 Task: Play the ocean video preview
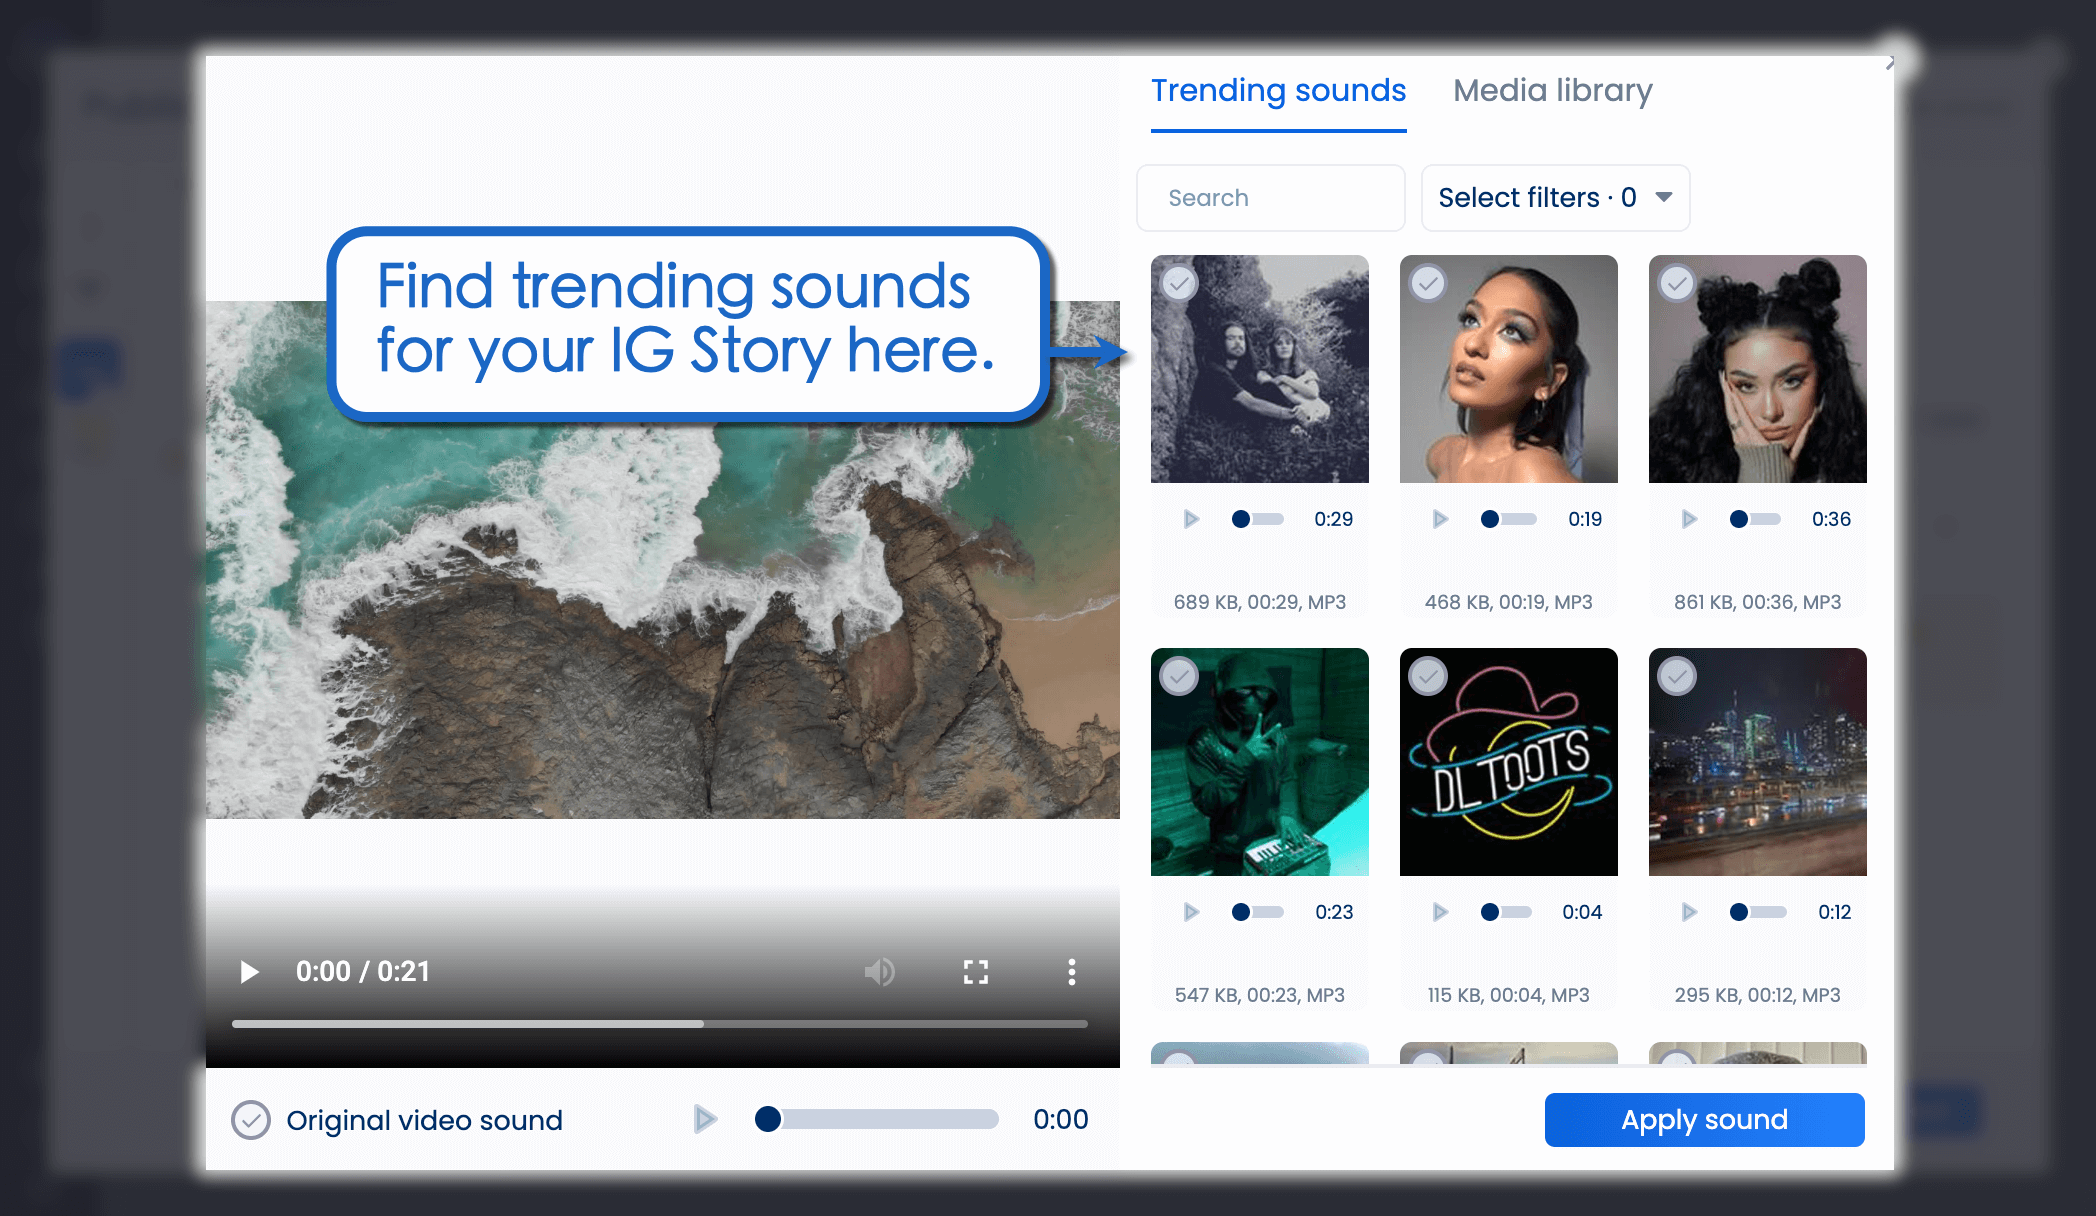pyautogui.click(x=248, y=971)
